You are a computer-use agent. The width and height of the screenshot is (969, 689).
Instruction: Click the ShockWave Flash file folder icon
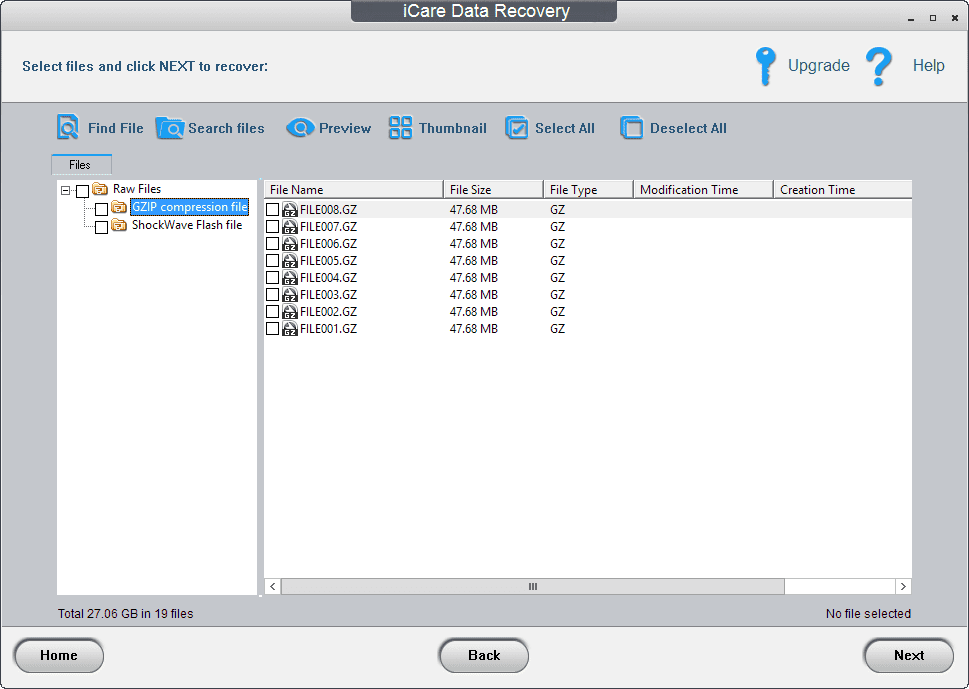(119, 225)
